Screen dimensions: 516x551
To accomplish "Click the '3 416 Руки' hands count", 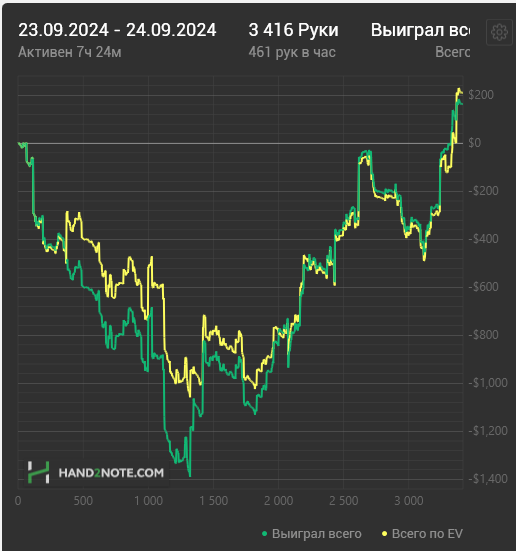I will click(294, 30).
